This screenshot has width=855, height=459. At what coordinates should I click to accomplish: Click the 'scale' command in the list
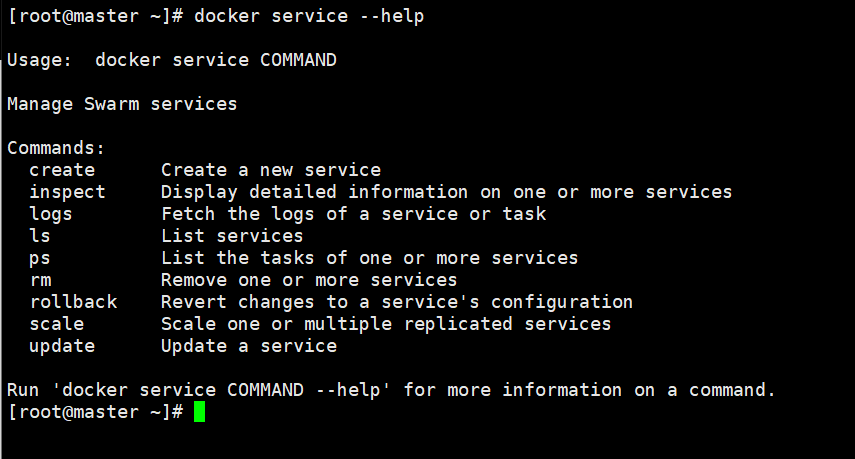(57, 324)
